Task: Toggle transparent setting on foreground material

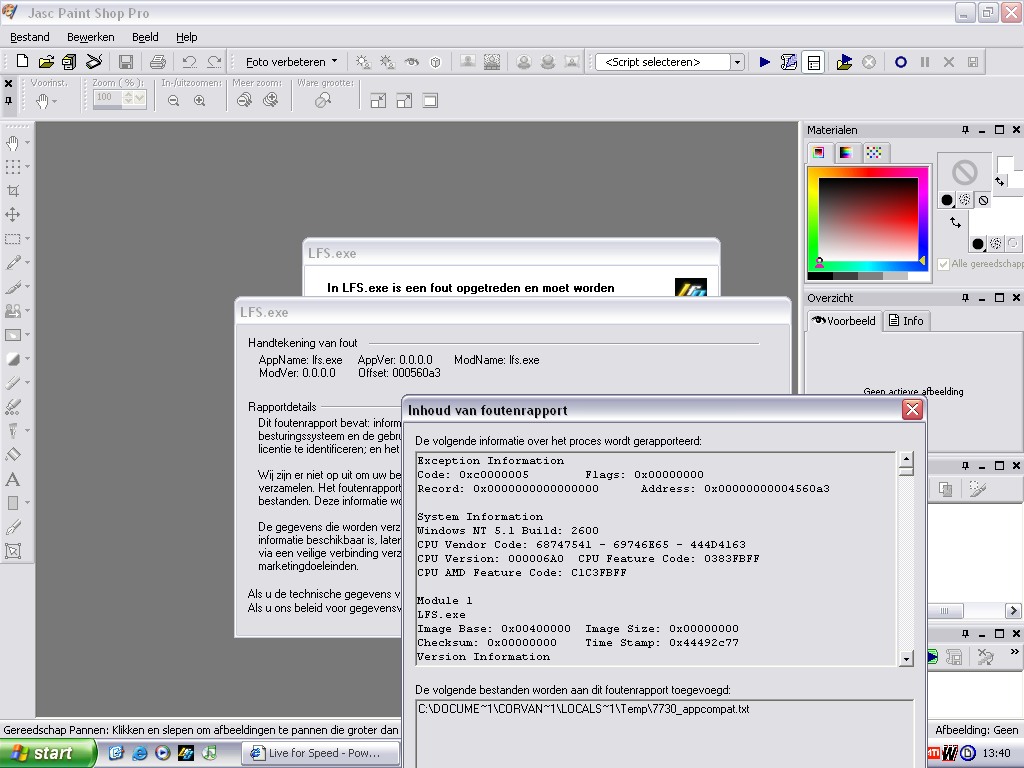Action: click(x=983, y=200)
